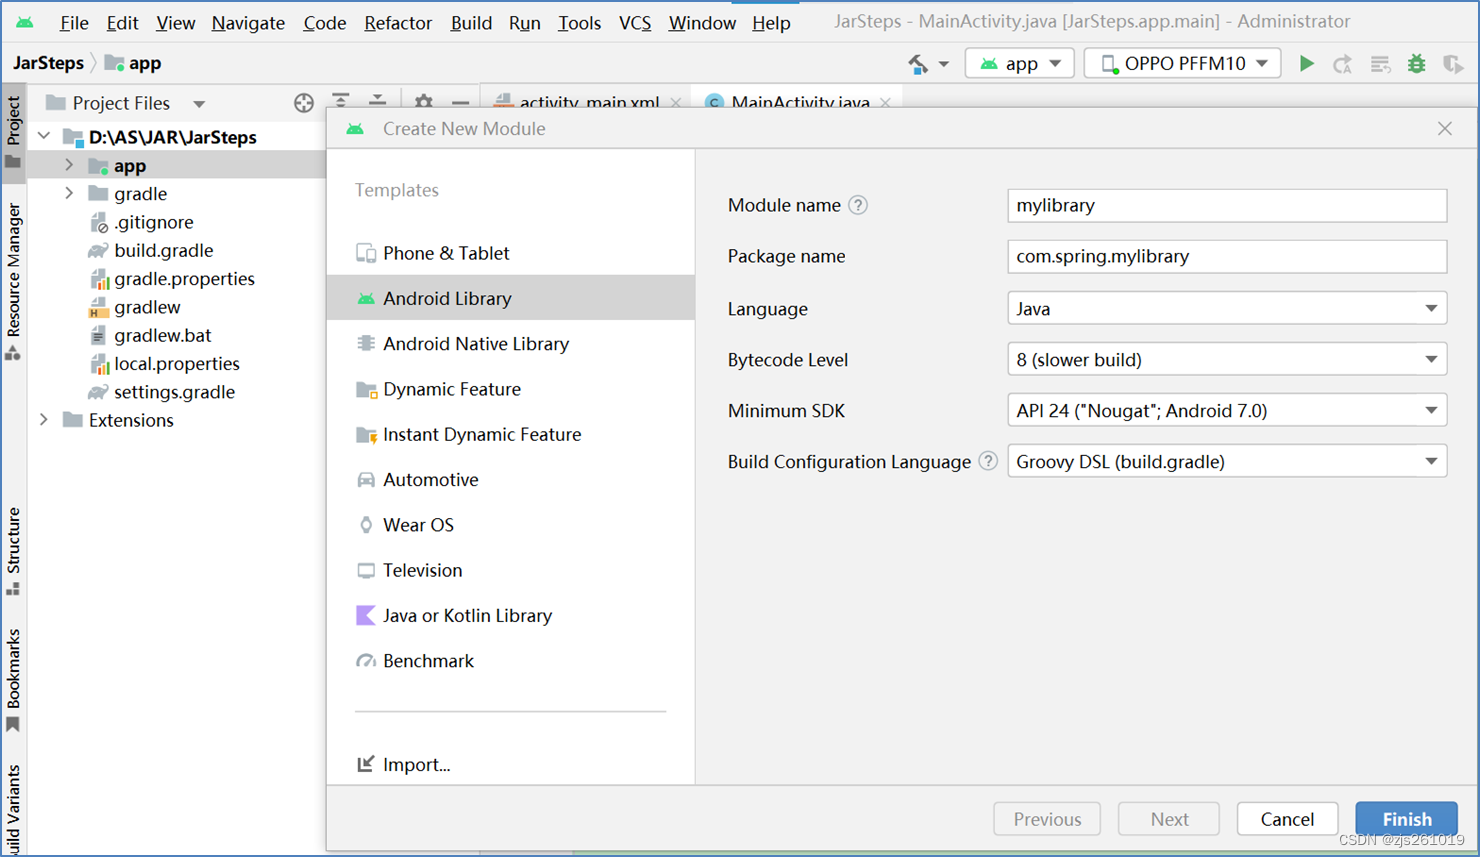Screen dimensions: 1480x857
Task: Select the Java or Kotlin Library template
Action: point(466,615)
